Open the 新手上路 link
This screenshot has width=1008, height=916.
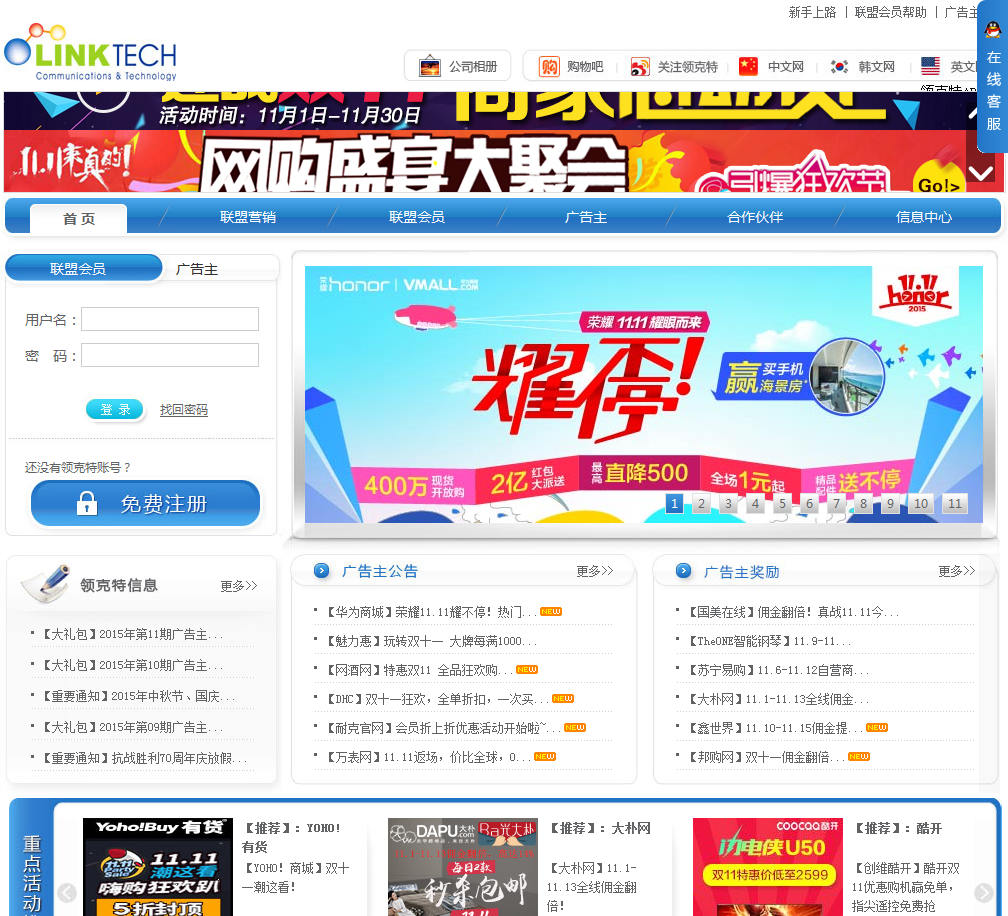(812, 12)
